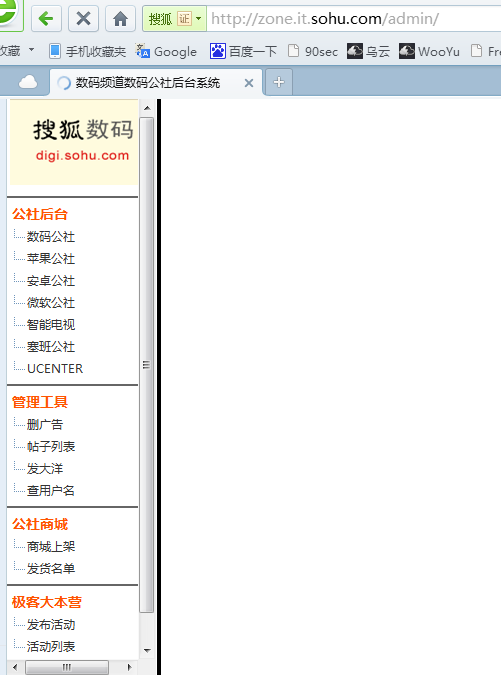Open 智能电视 in sidebar

point(51,325)
